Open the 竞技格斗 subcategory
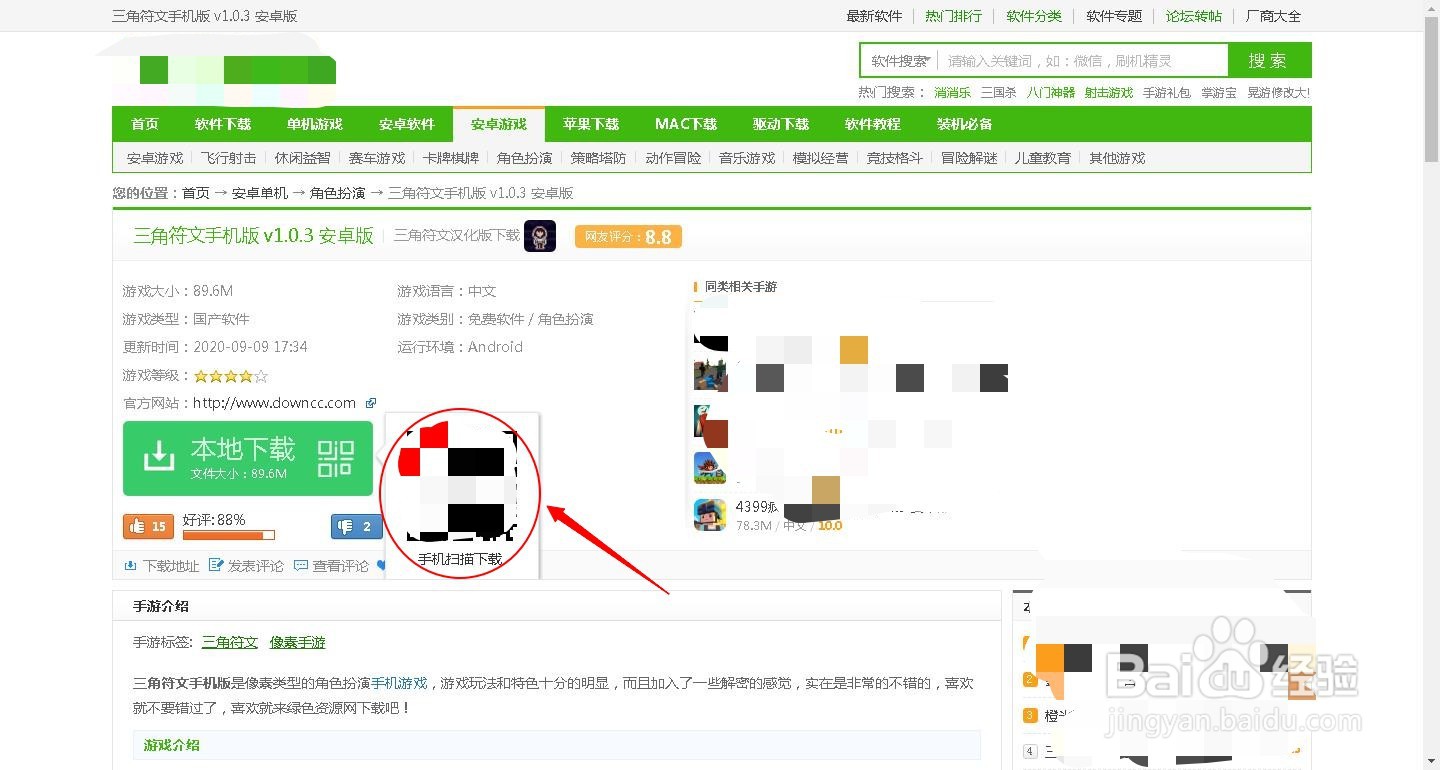Image resolution: width=1440 pixels, height=770 pixels. (895, 158)
